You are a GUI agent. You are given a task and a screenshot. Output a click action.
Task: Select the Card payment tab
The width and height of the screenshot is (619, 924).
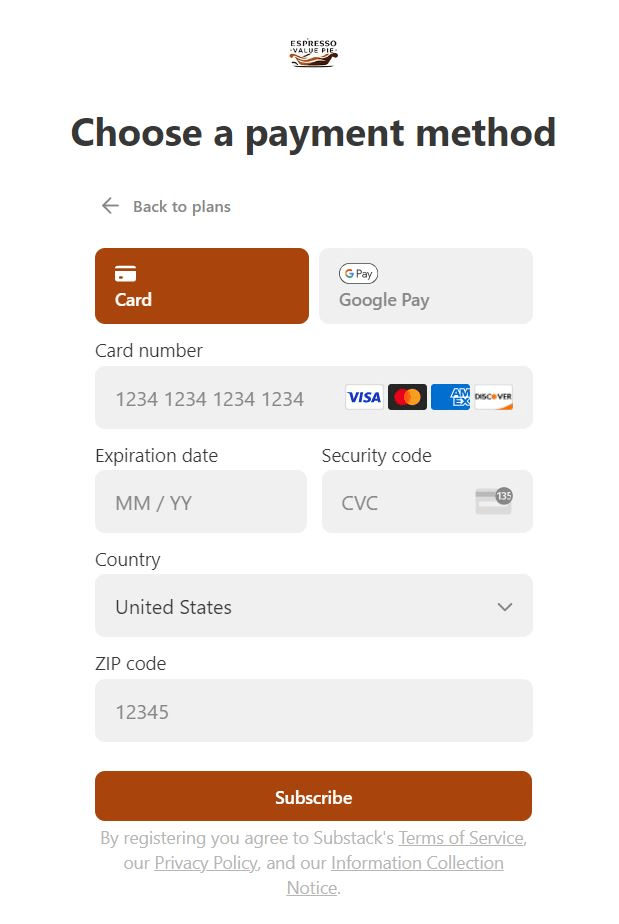tap(202, 286)
